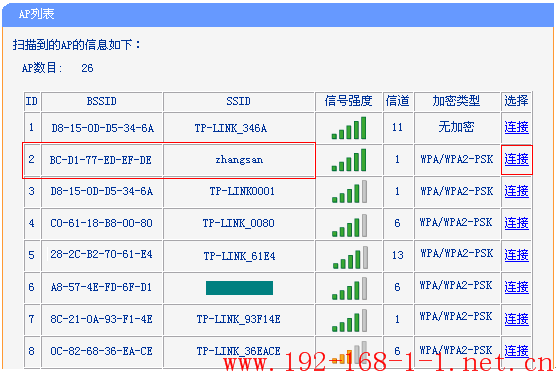This screenshot has width=556, height=378.
Task: Click the 连接 link for TP-LINK_346A
Action: [516, 127]
